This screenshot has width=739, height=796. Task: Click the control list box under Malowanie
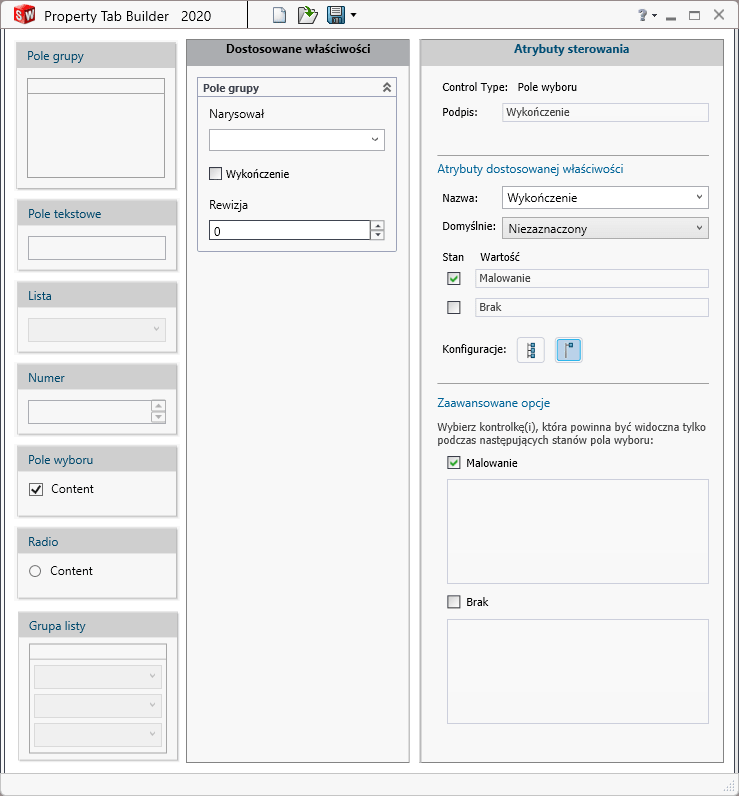578,532
